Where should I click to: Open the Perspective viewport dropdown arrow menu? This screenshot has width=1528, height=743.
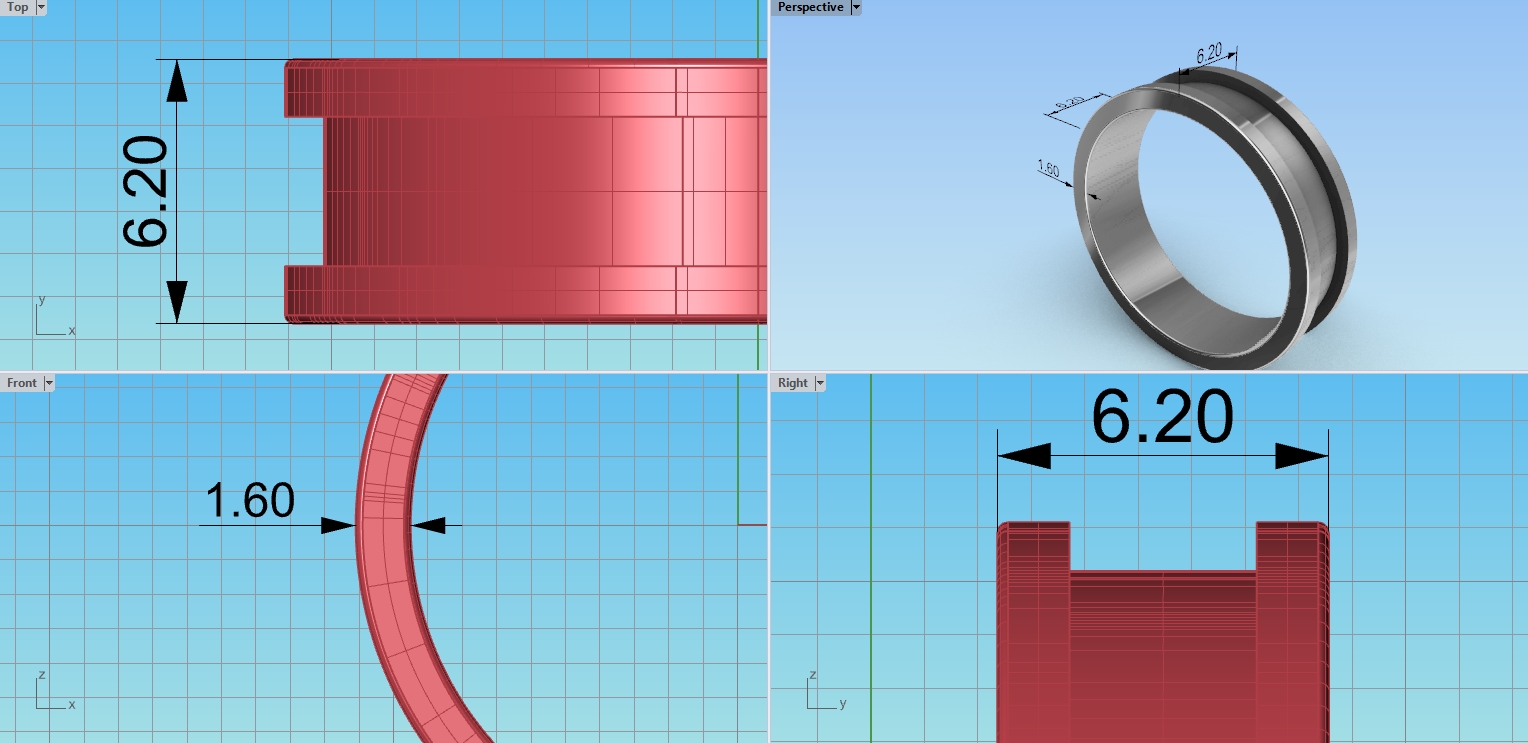pyautogui.click(x=855, y=7)
